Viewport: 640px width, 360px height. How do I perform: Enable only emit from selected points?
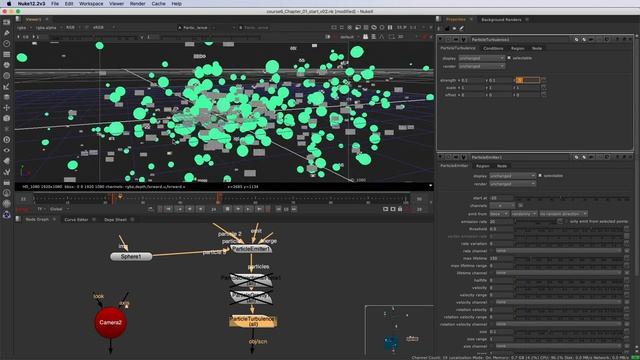(x=566, y=221)
